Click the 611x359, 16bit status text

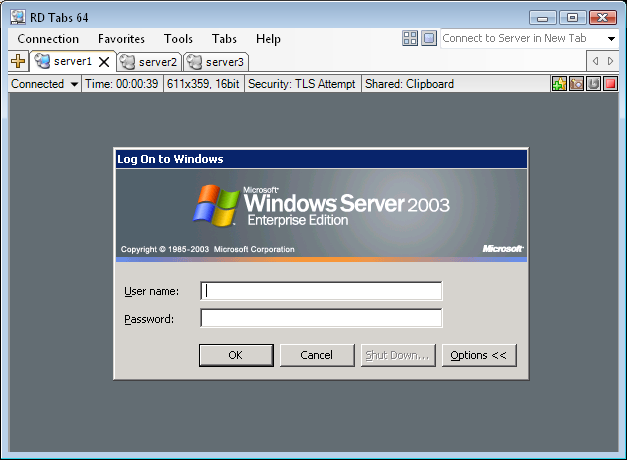(x=203, y=84)
